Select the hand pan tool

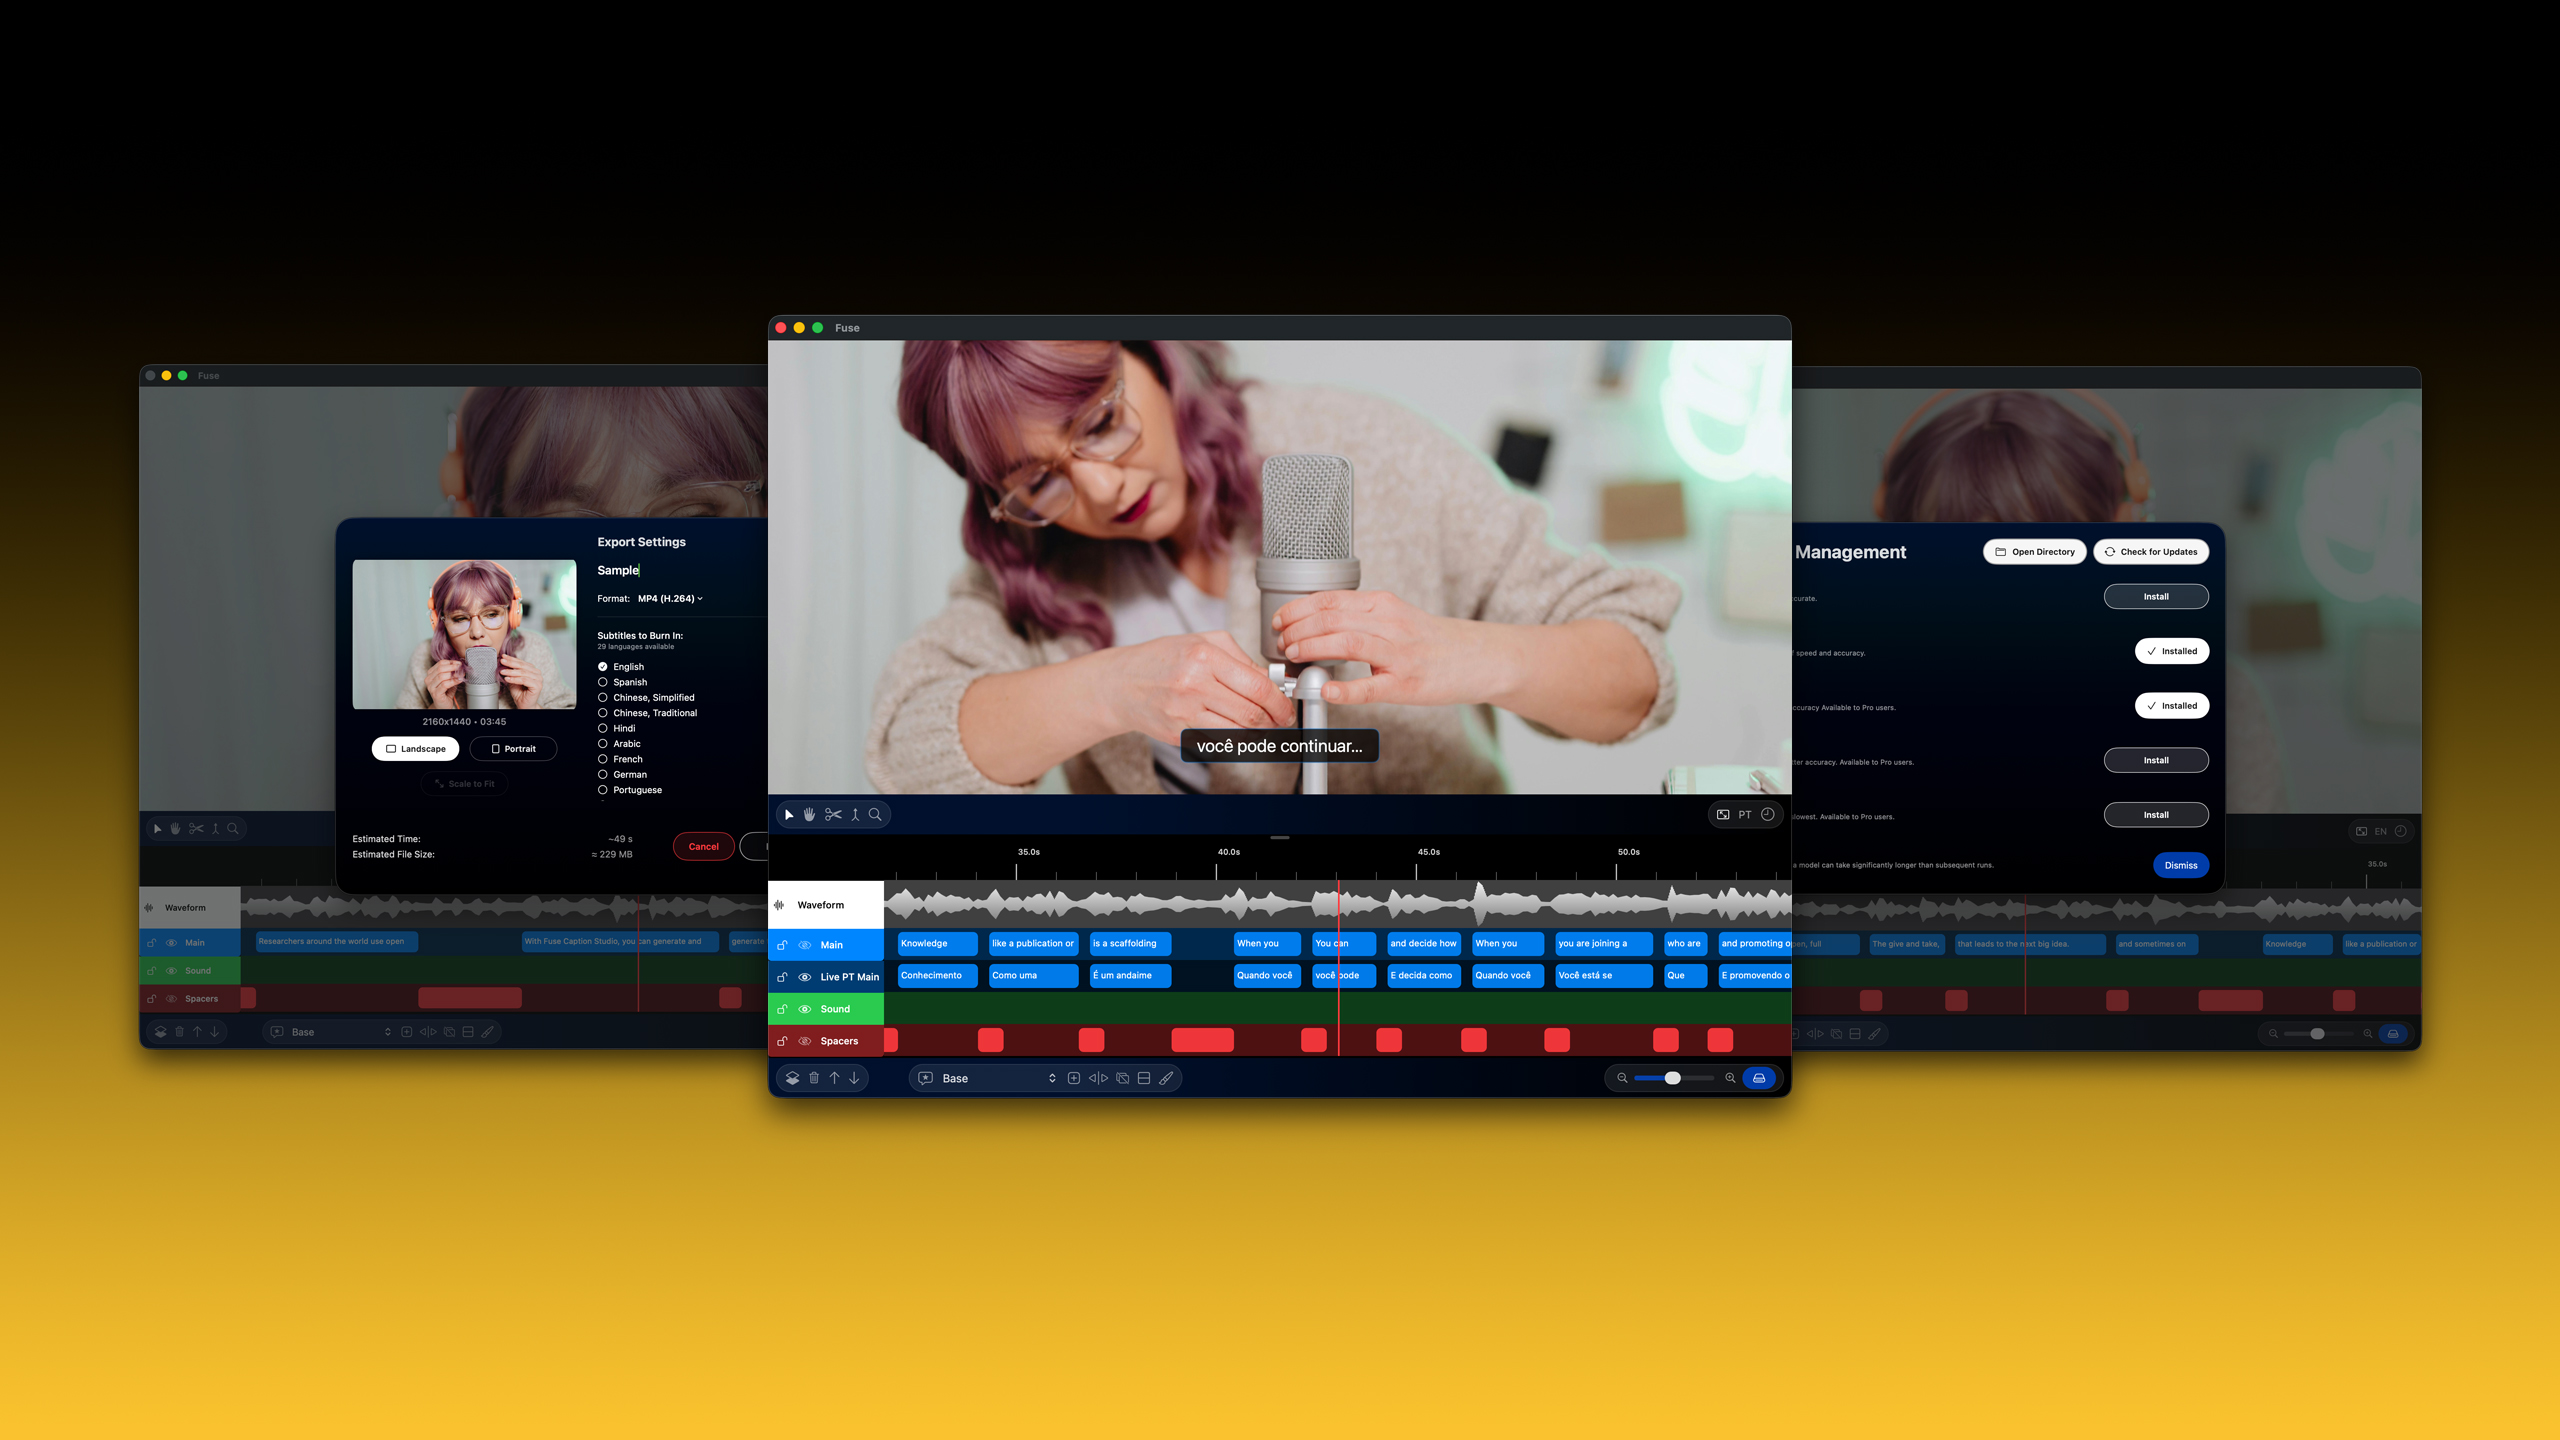pos(810,814)
